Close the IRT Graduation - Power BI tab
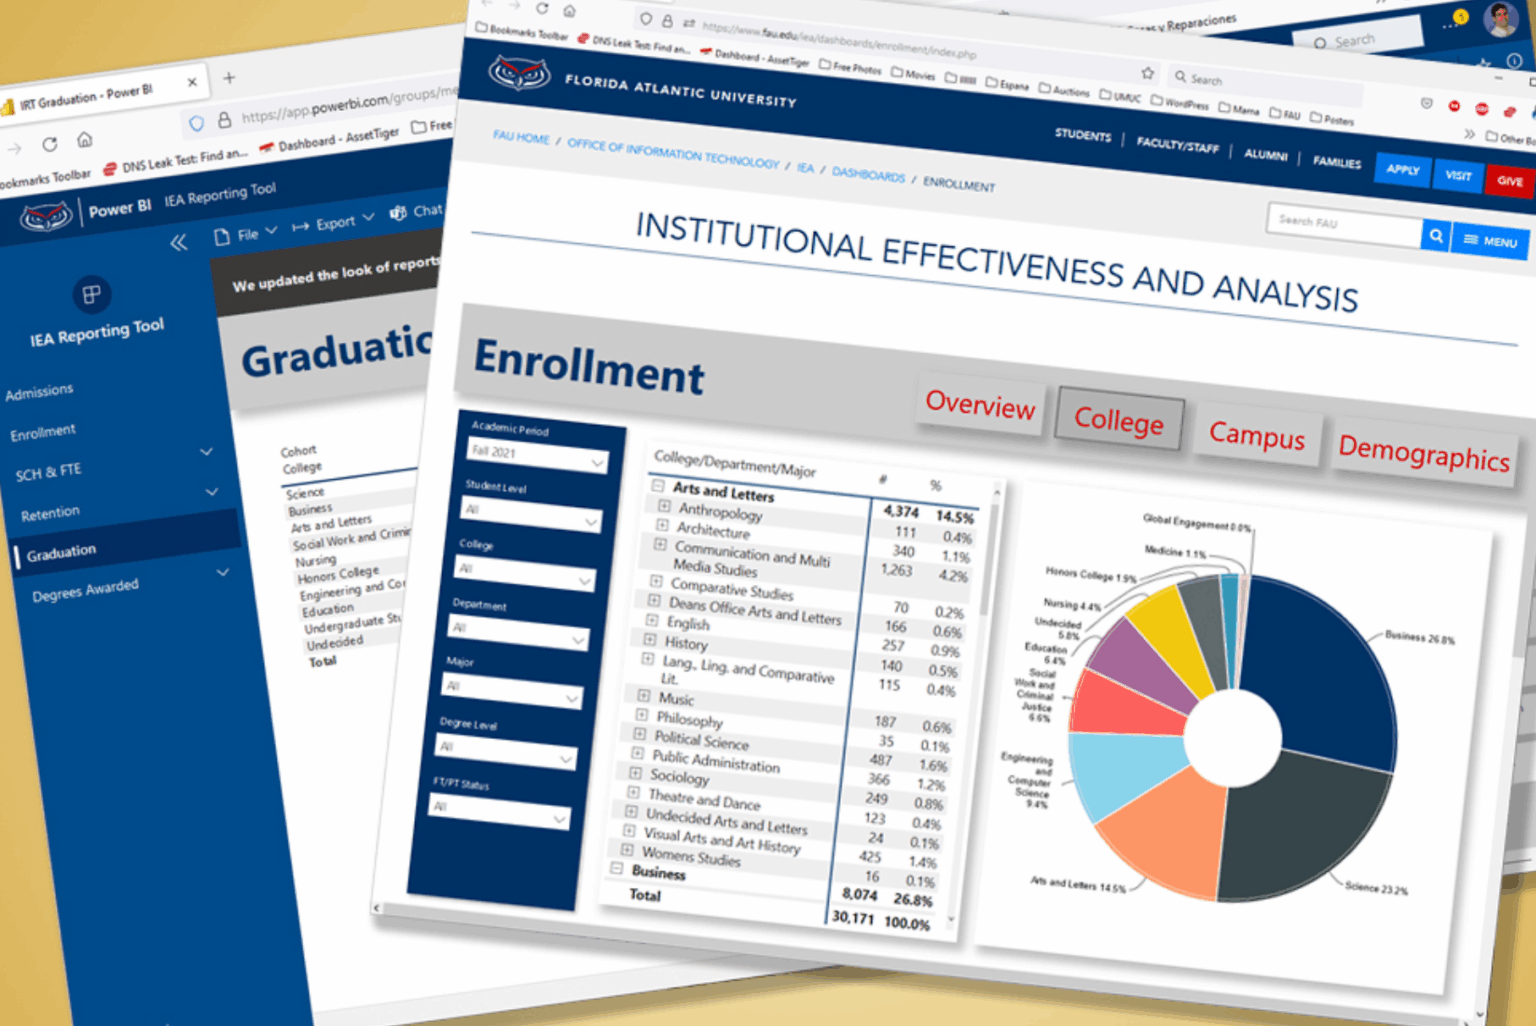1536x1026 pixels. click(x=192, y=82)
